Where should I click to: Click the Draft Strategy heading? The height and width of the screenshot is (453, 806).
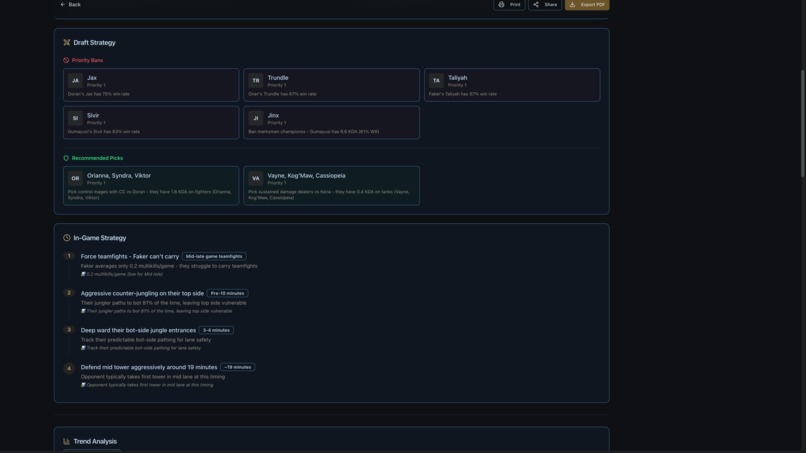[x=95, y=43]
